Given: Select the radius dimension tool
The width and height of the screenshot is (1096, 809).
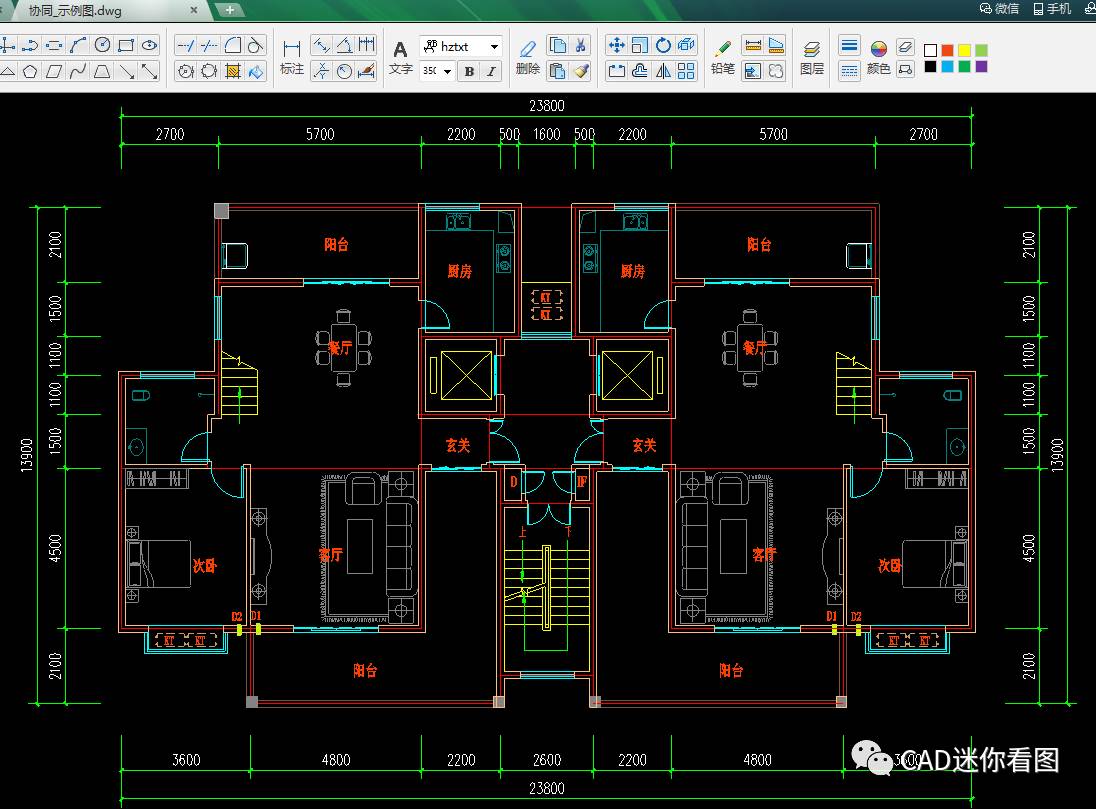Looking at the screenshot, I should click(x=344, y=71).
